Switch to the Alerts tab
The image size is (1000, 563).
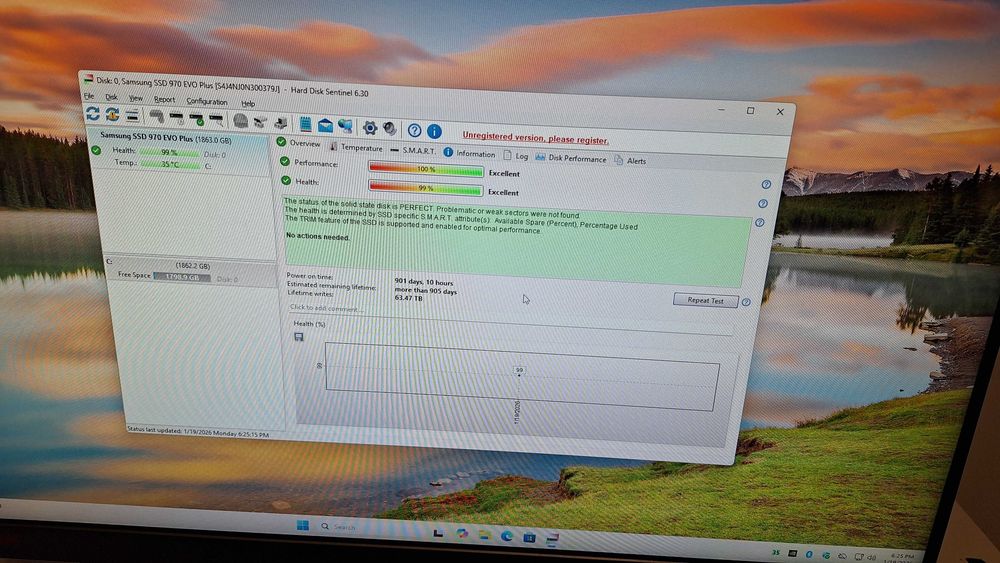point(630,161)
